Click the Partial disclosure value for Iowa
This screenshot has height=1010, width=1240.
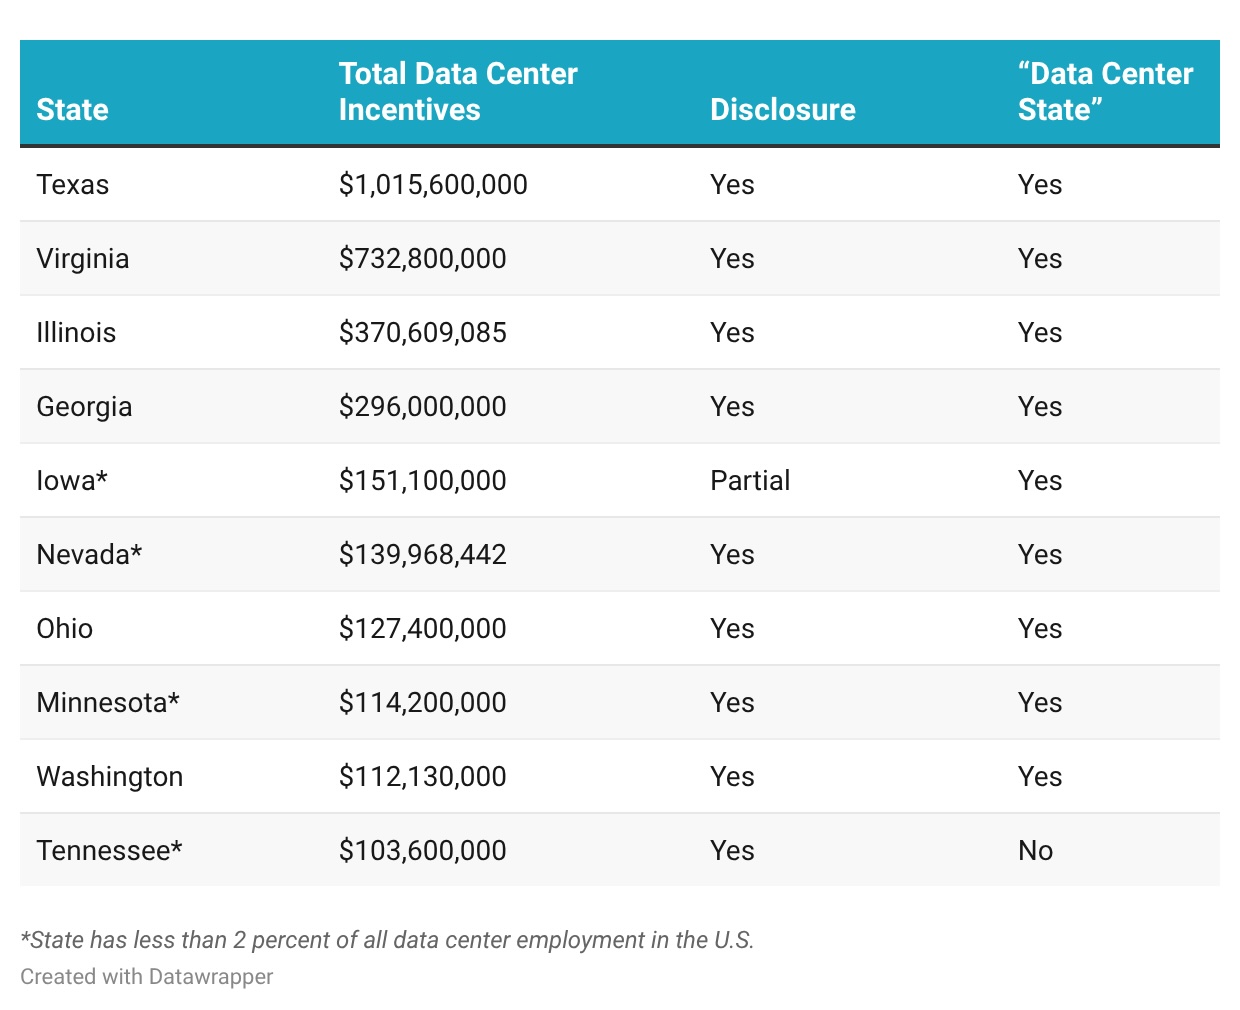(x=750, y=480)
